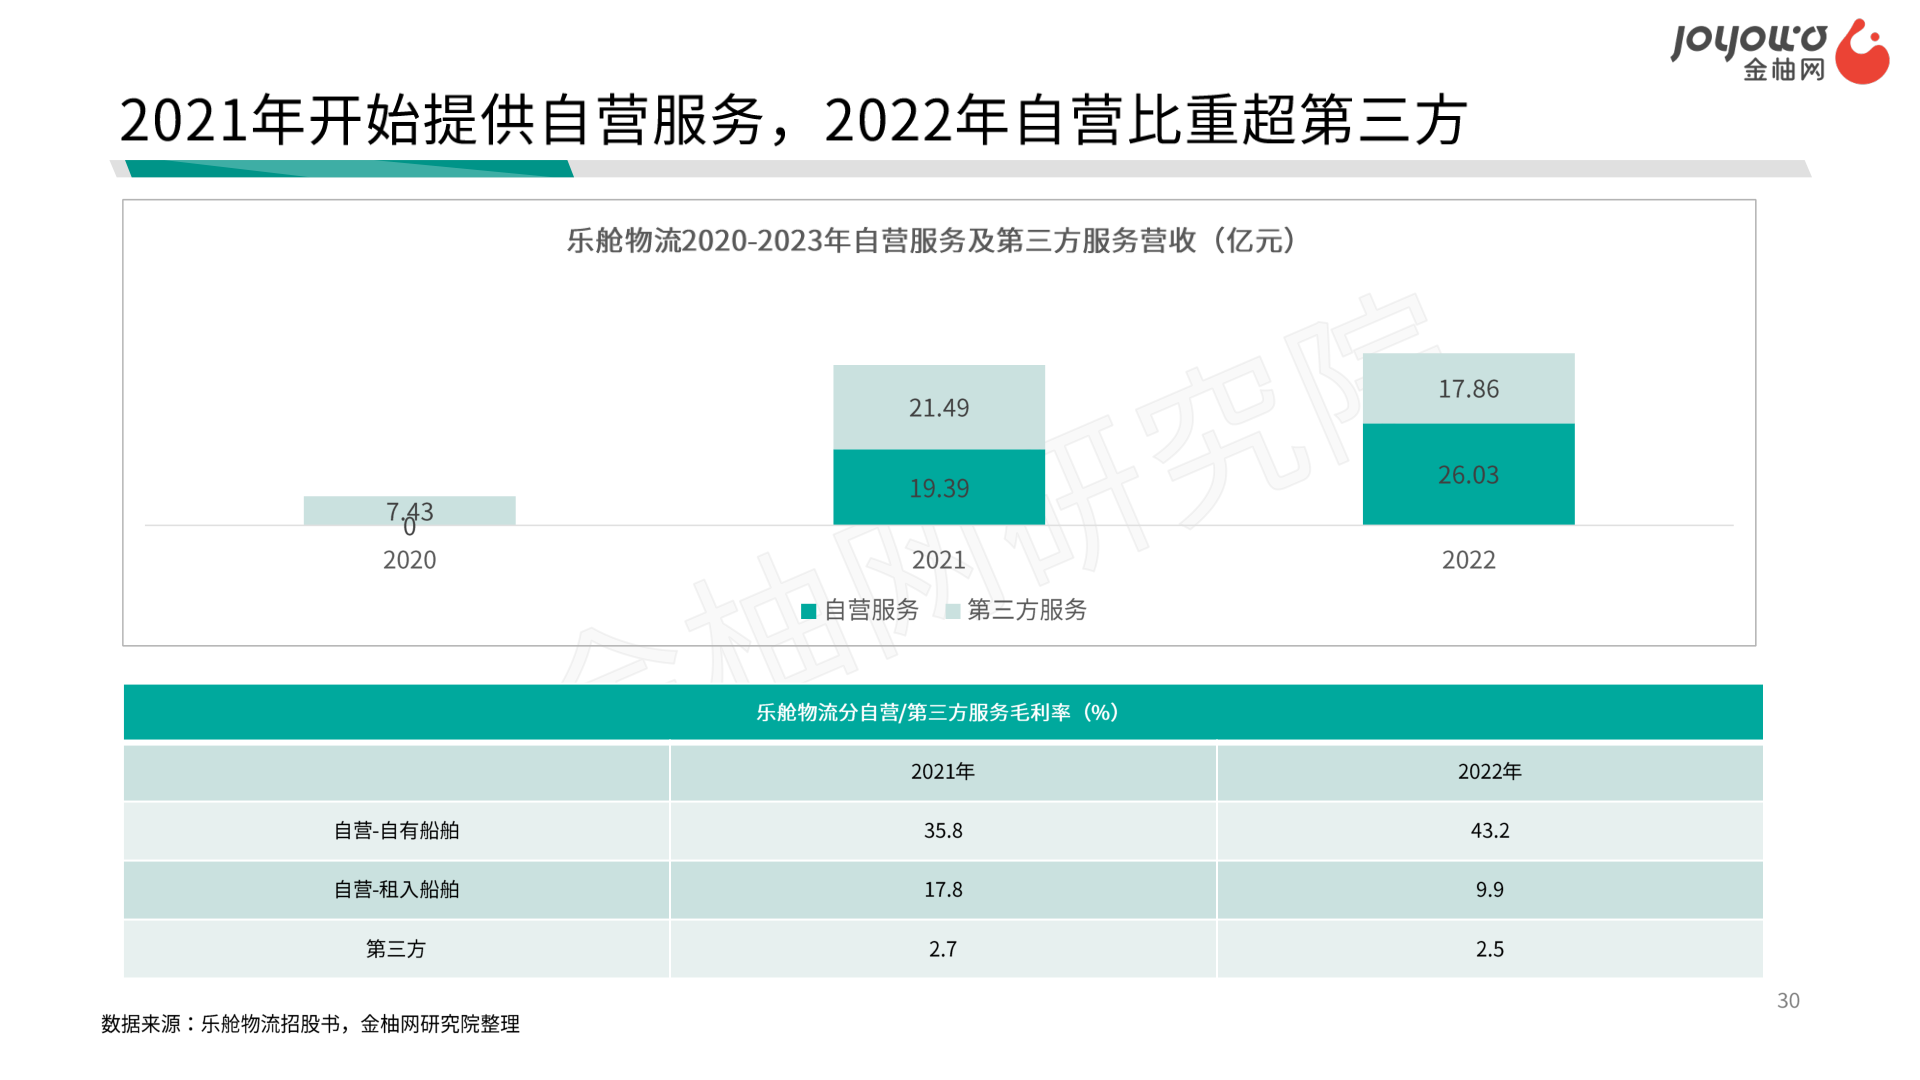This screenshot has height=1080, width=1920.
Task: Click the 2022年 column header
Action: (1490, 772)
